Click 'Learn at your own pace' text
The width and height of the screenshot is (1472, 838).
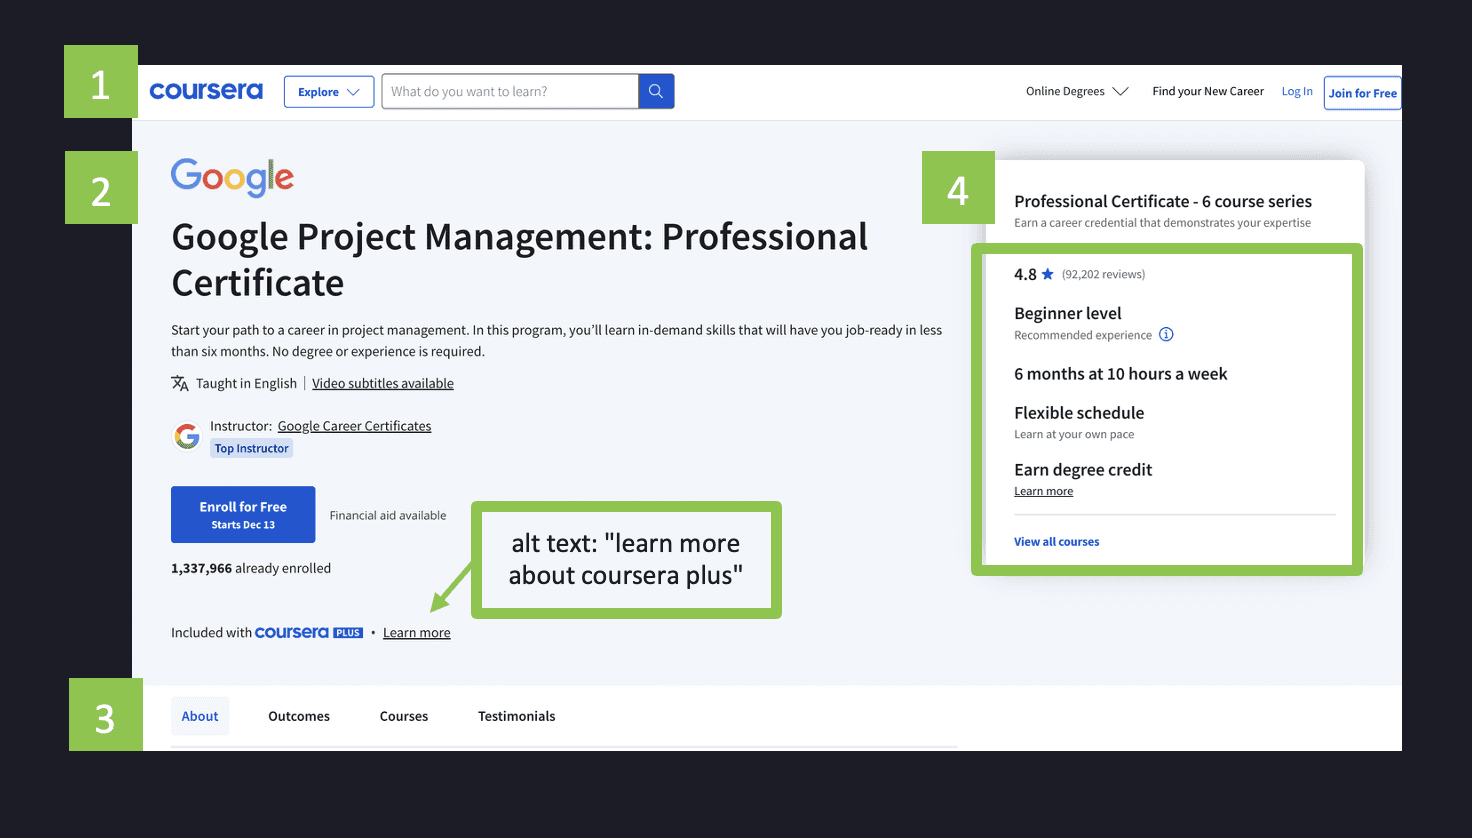1074,434
